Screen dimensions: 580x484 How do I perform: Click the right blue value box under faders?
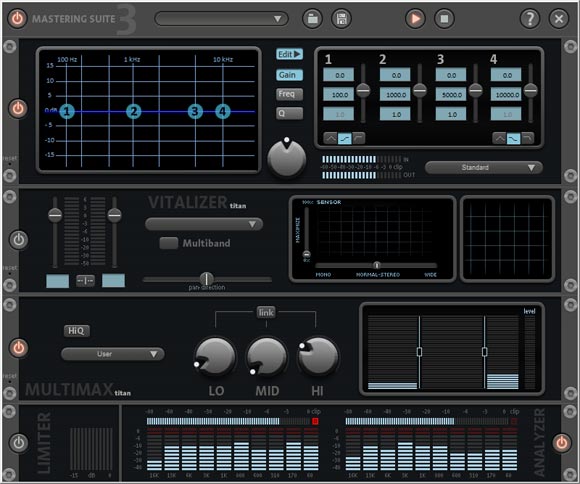tap(113, 281)
